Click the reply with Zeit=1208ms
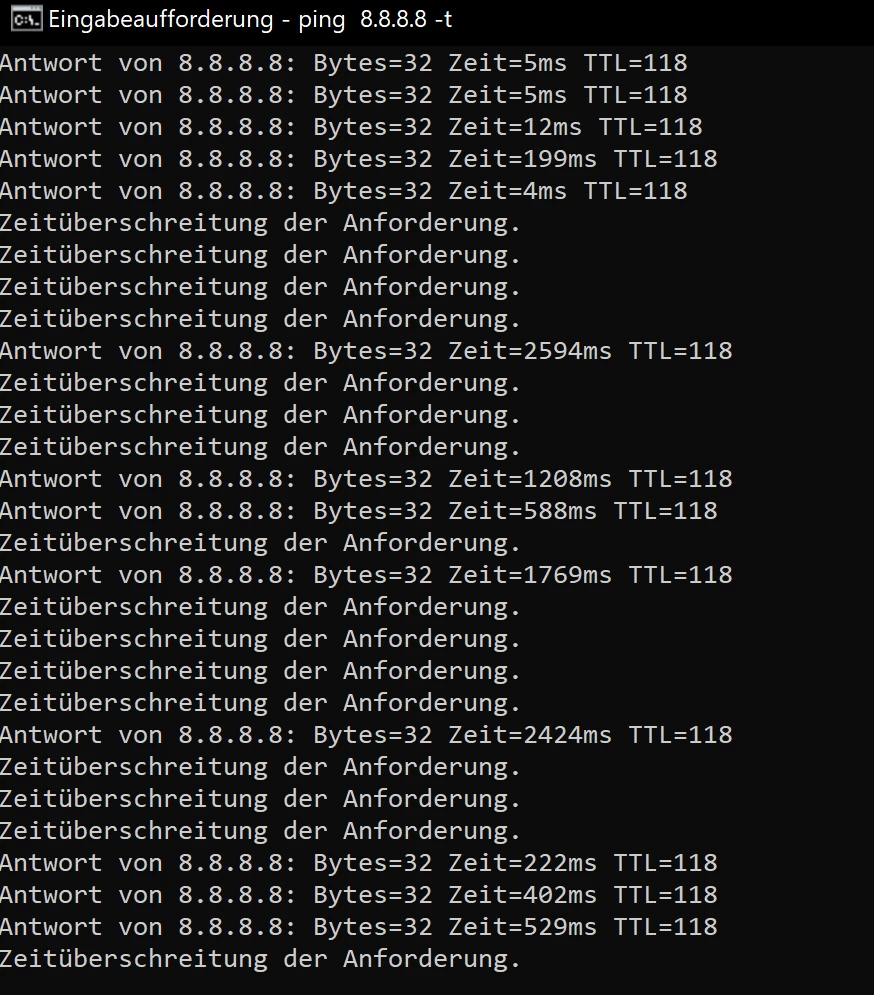 pos(366,479)
